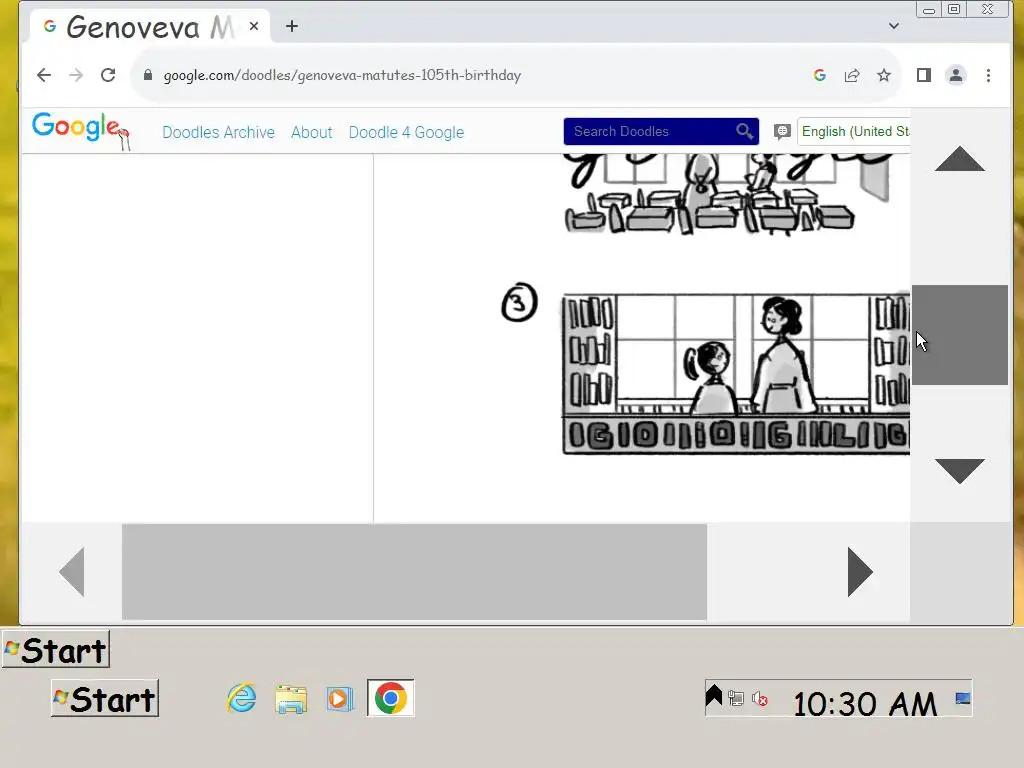Click the Google Doodles logo
Screen dimensions: 1024x768
pyautogui.click(x=81, y=130)
